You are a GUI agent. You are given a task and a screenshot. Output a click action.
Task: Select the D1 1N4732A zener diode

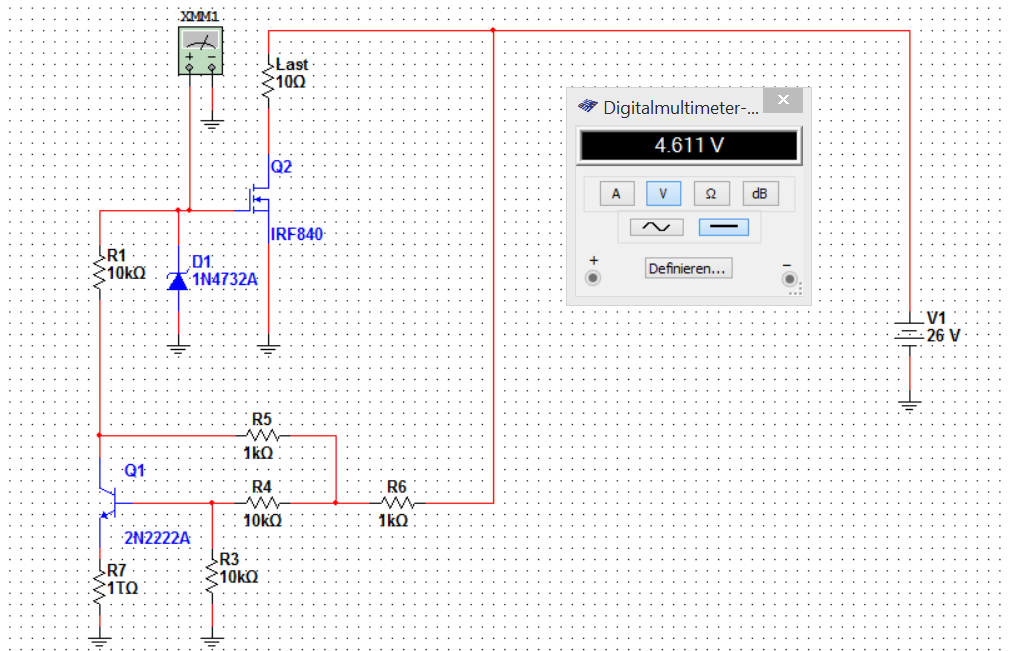tap(178, 281)
